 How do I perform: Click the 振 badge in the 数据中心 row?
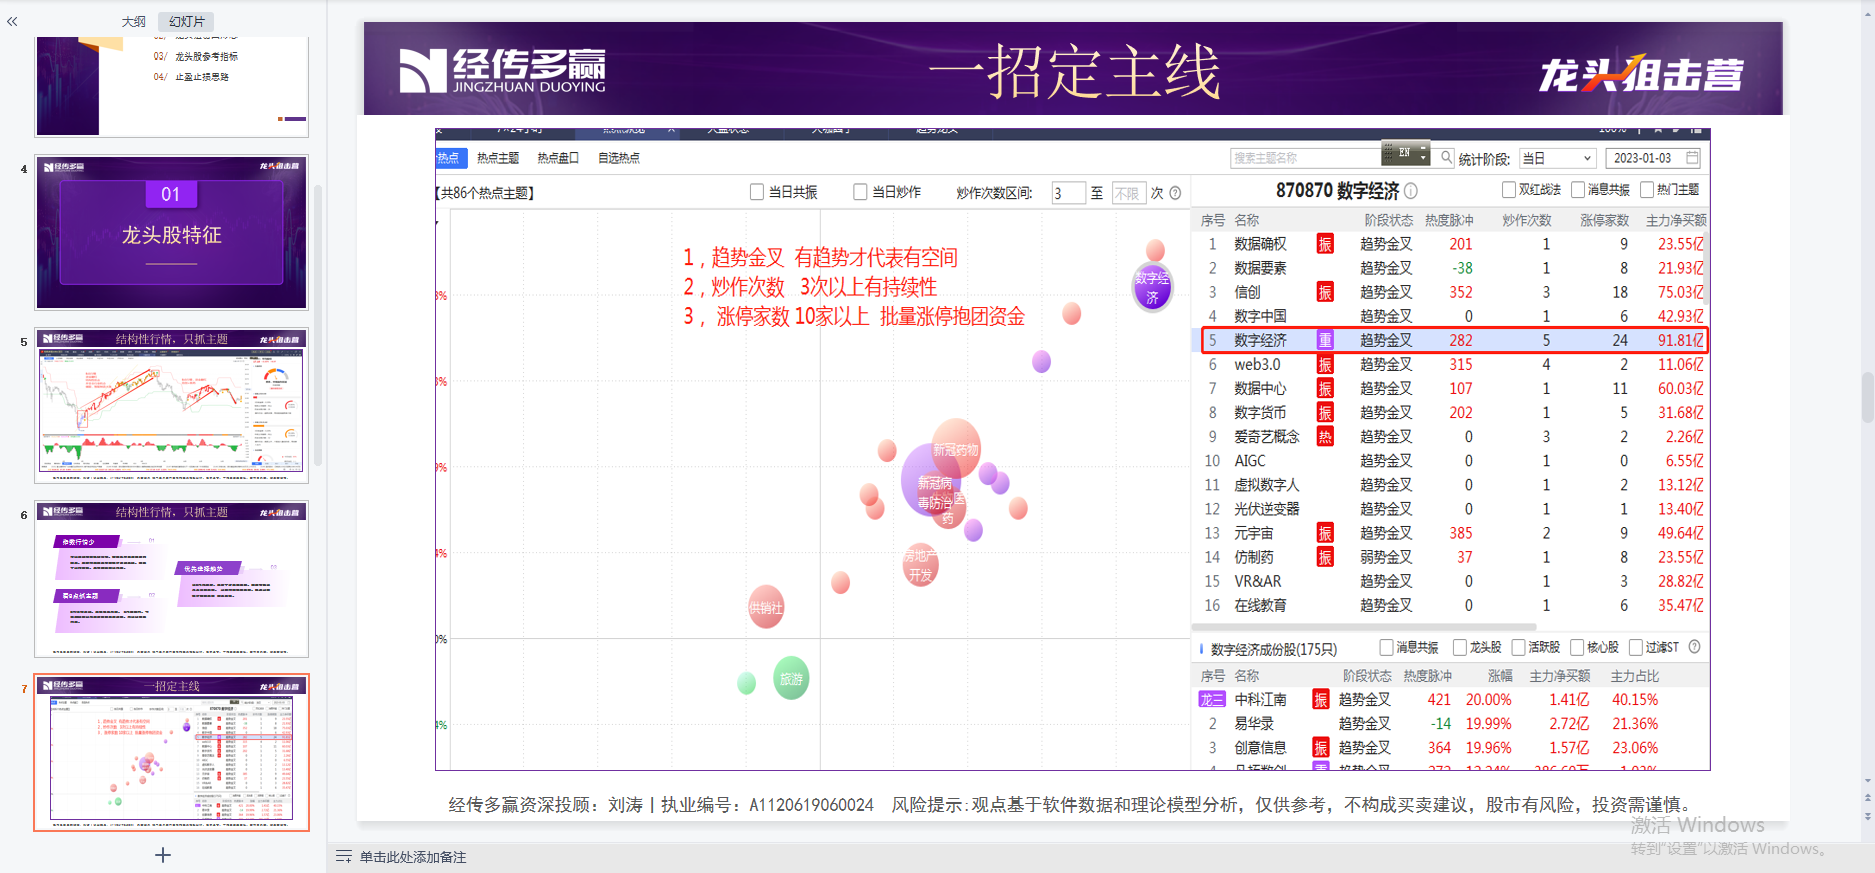1325,389
